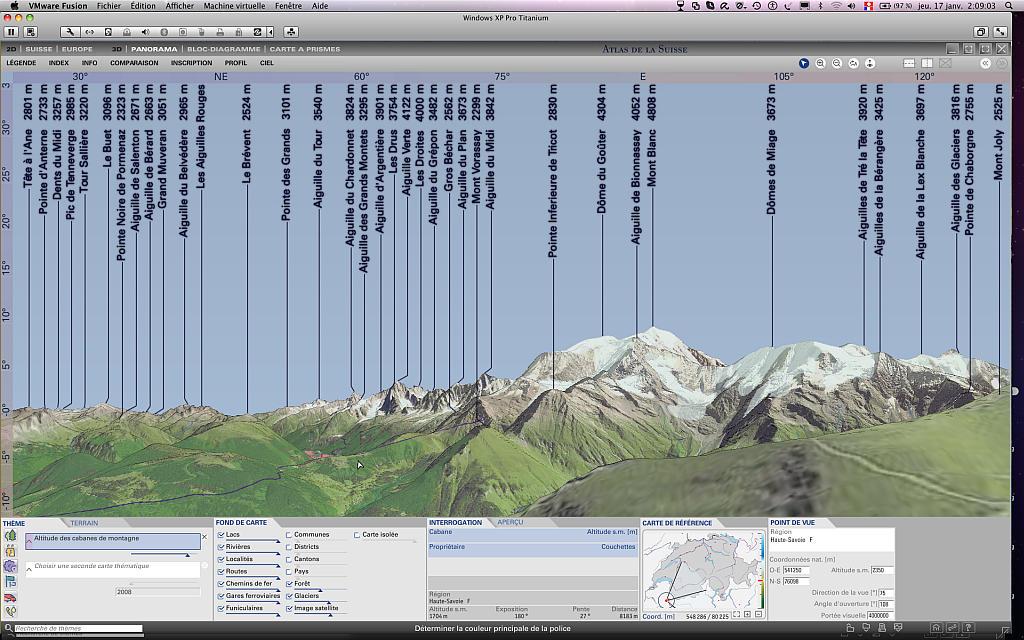
Task: Switch to the Terrain tab
Action: 84,522
